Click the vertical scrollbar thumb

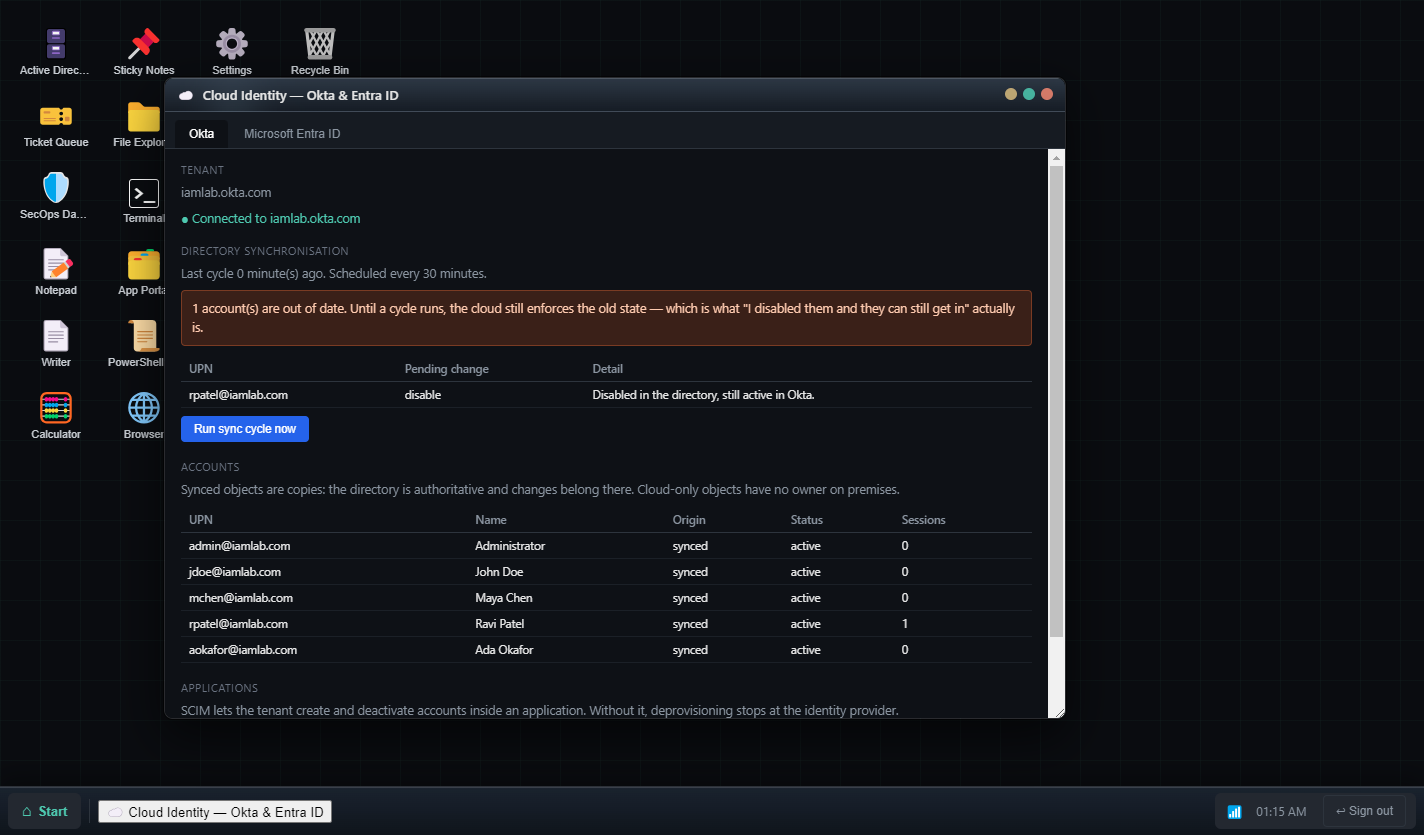click(x=1056, y=402)
